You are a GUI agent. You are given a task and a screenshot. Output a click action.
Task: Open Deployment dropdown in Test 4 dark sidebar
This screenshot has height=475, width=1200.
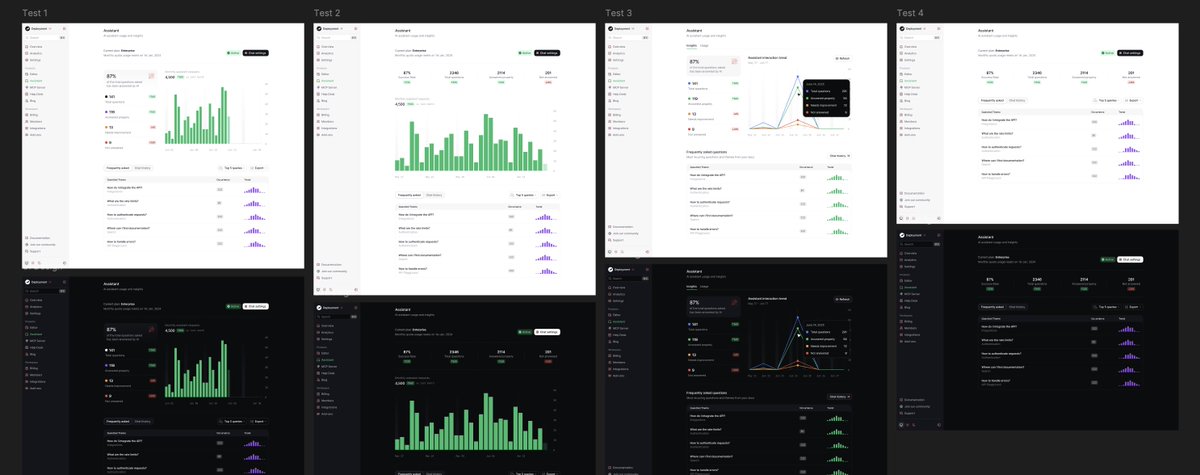tap(912, 235)
